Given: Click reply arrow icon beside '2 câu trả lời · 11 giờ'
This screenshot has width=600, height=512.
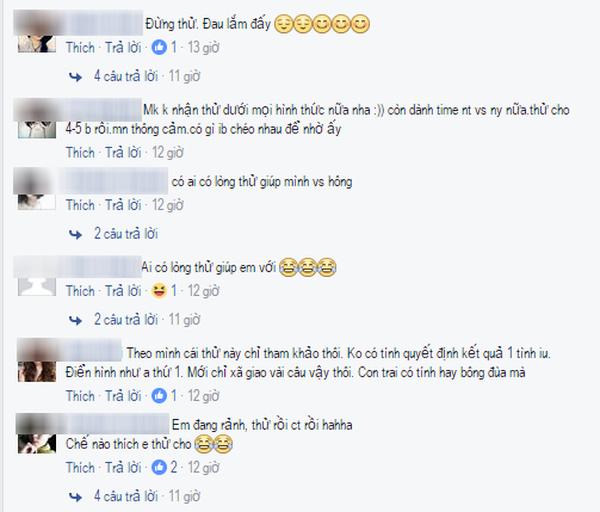Looking at the screenshot, I should pyautogui.click(x=75, y=320).
